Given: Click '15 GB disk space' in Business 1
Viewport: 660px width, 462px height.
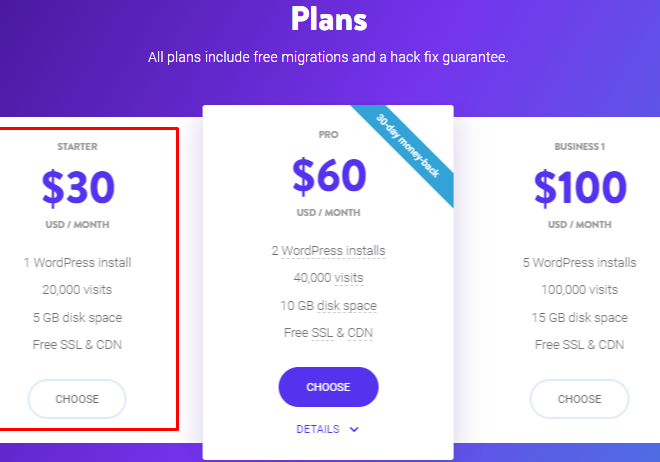Looking at the screenshot, I should [x=579, y=317].
